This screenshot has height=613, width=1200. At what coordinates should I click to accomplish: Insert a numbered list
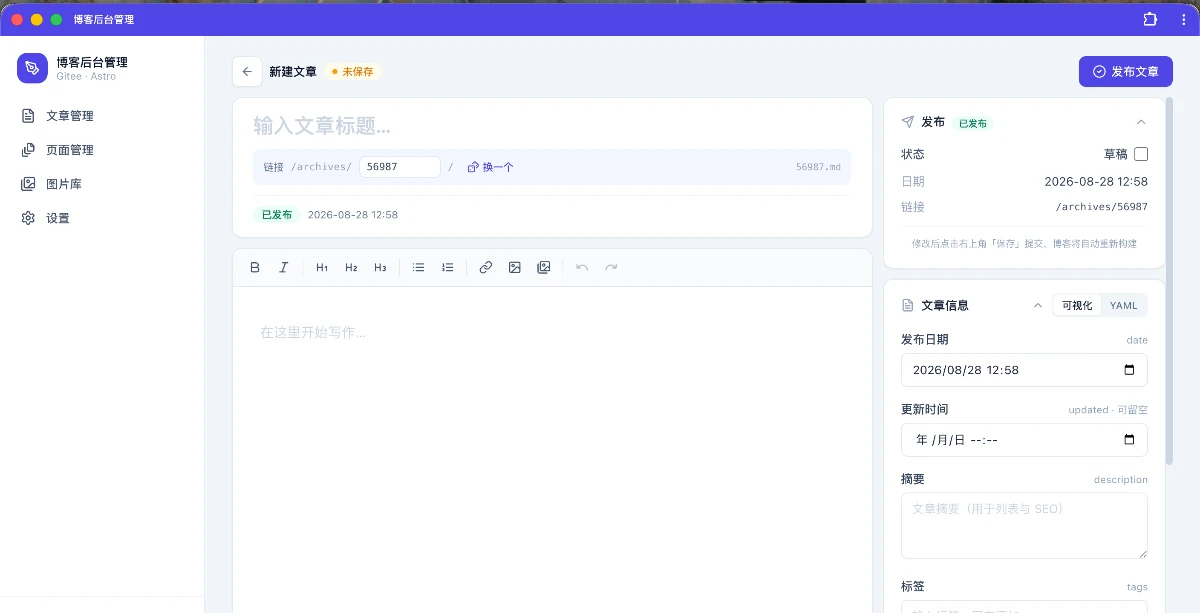click(448, 268)
